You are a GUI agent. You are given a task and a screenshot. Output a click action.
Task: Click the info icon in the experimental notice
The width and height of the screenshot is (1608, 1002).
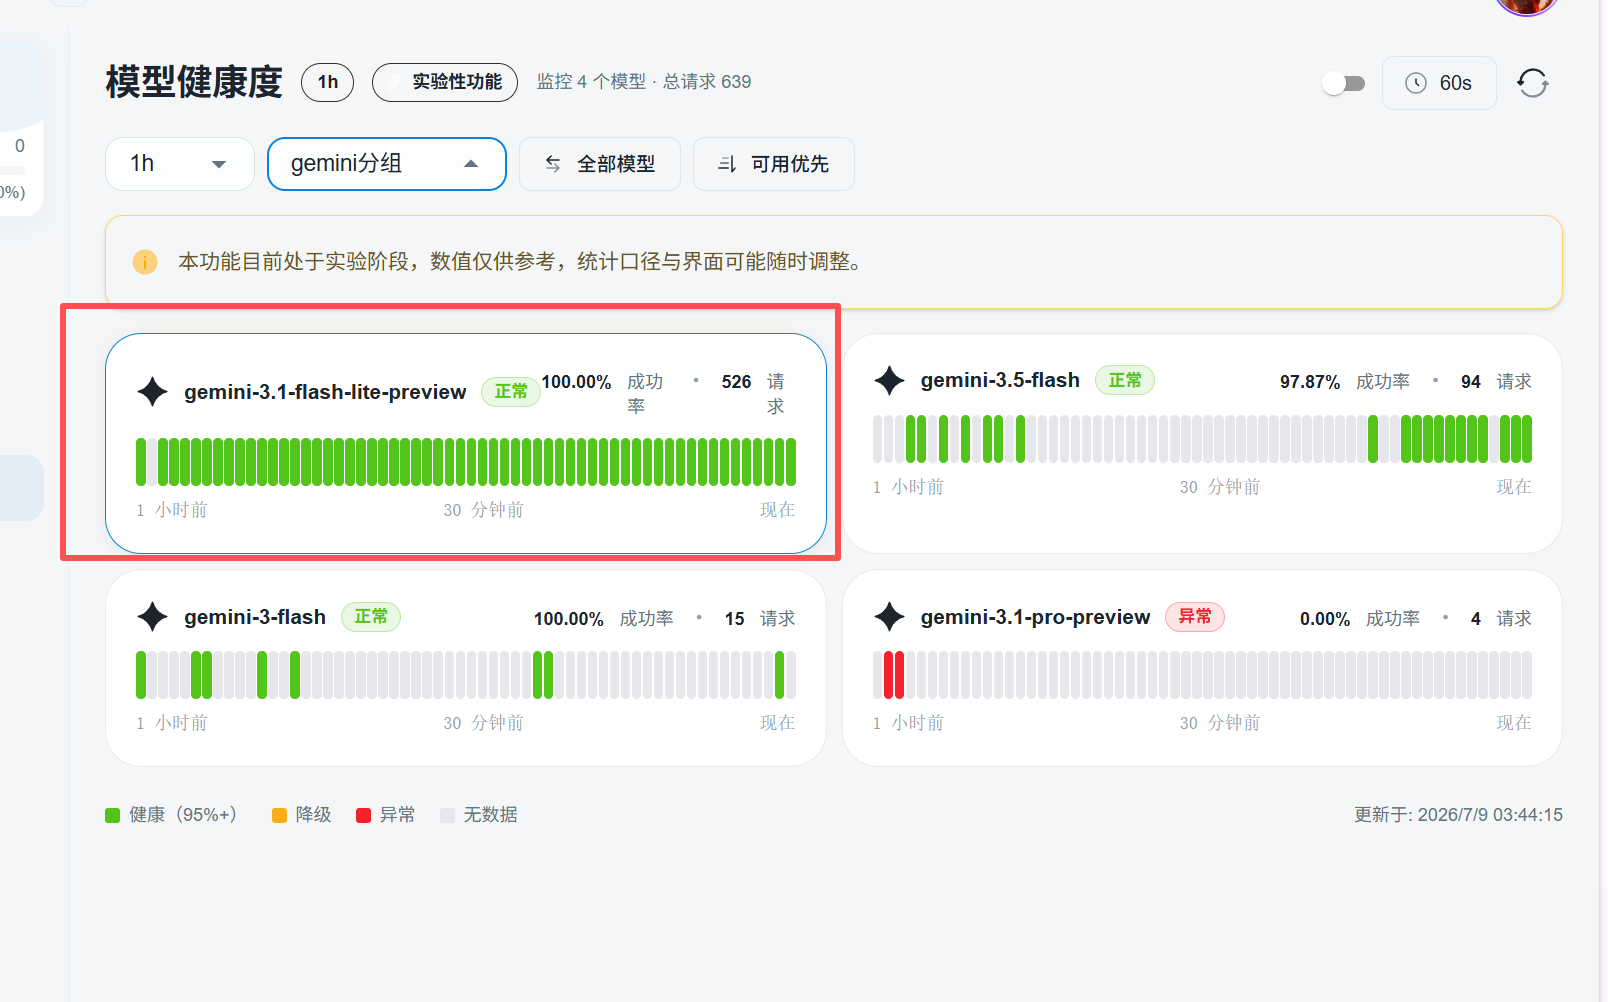click(x=145, y=262)
